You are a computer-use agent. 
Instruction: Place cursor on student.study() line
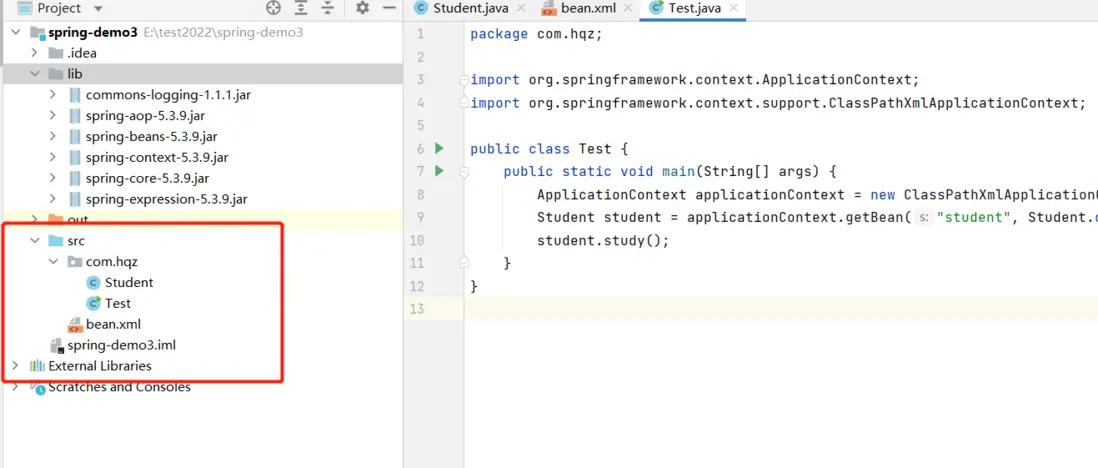pyautogui.click(x=603, y=240)
